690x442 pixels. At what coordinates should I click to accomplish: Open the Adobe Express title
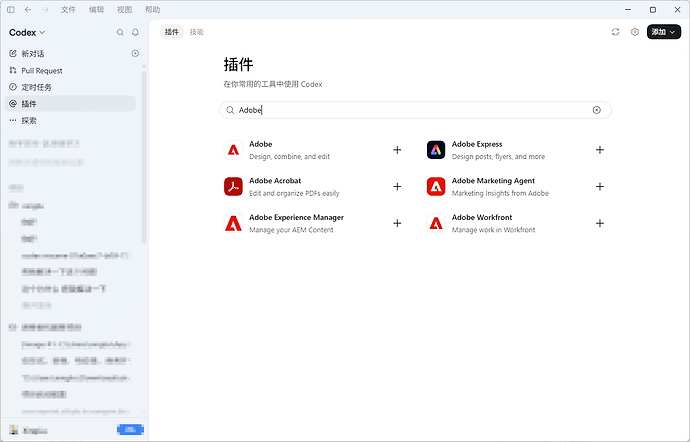pos(477,144)
